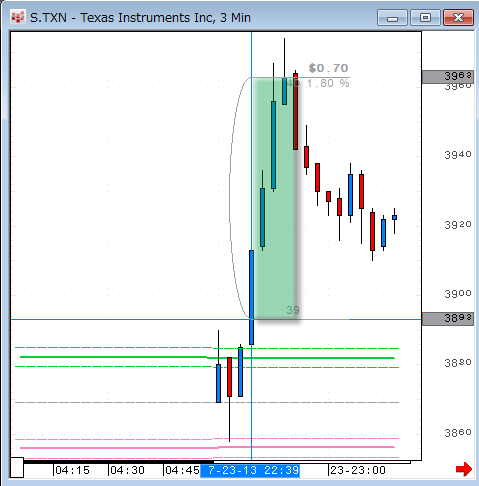The image size is (479, 486).
Task: Click the 3860 price scale label
Action: (x=458, y=433)
